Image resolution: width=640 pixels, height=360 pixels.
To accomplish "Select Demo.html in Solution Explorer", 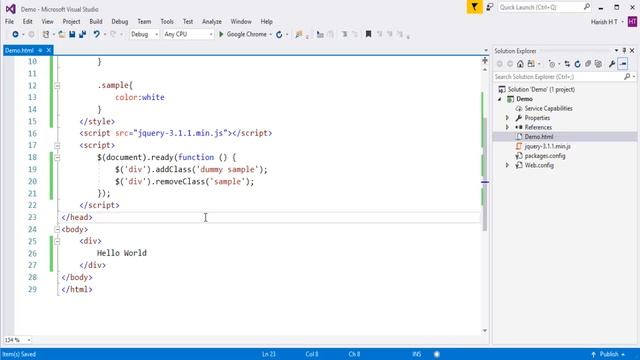I will coord(539,137).
